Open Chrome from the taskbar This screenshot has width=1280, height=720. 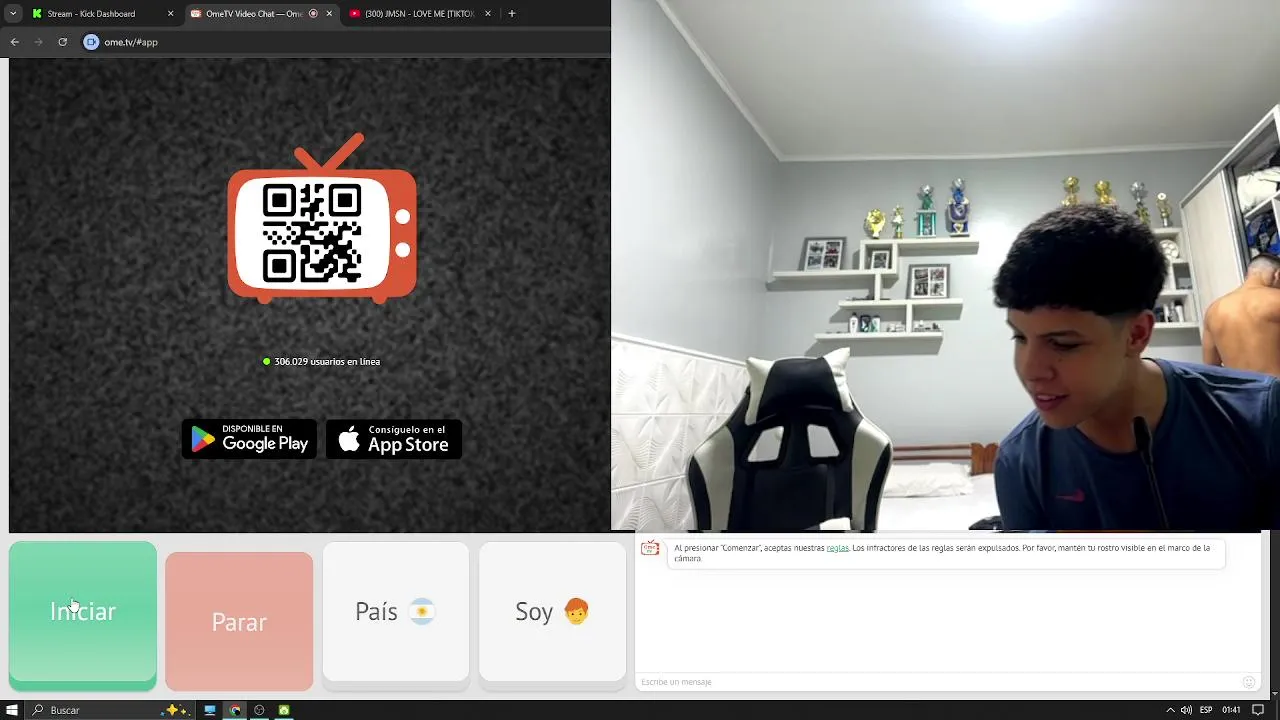(x=235, y=710)
